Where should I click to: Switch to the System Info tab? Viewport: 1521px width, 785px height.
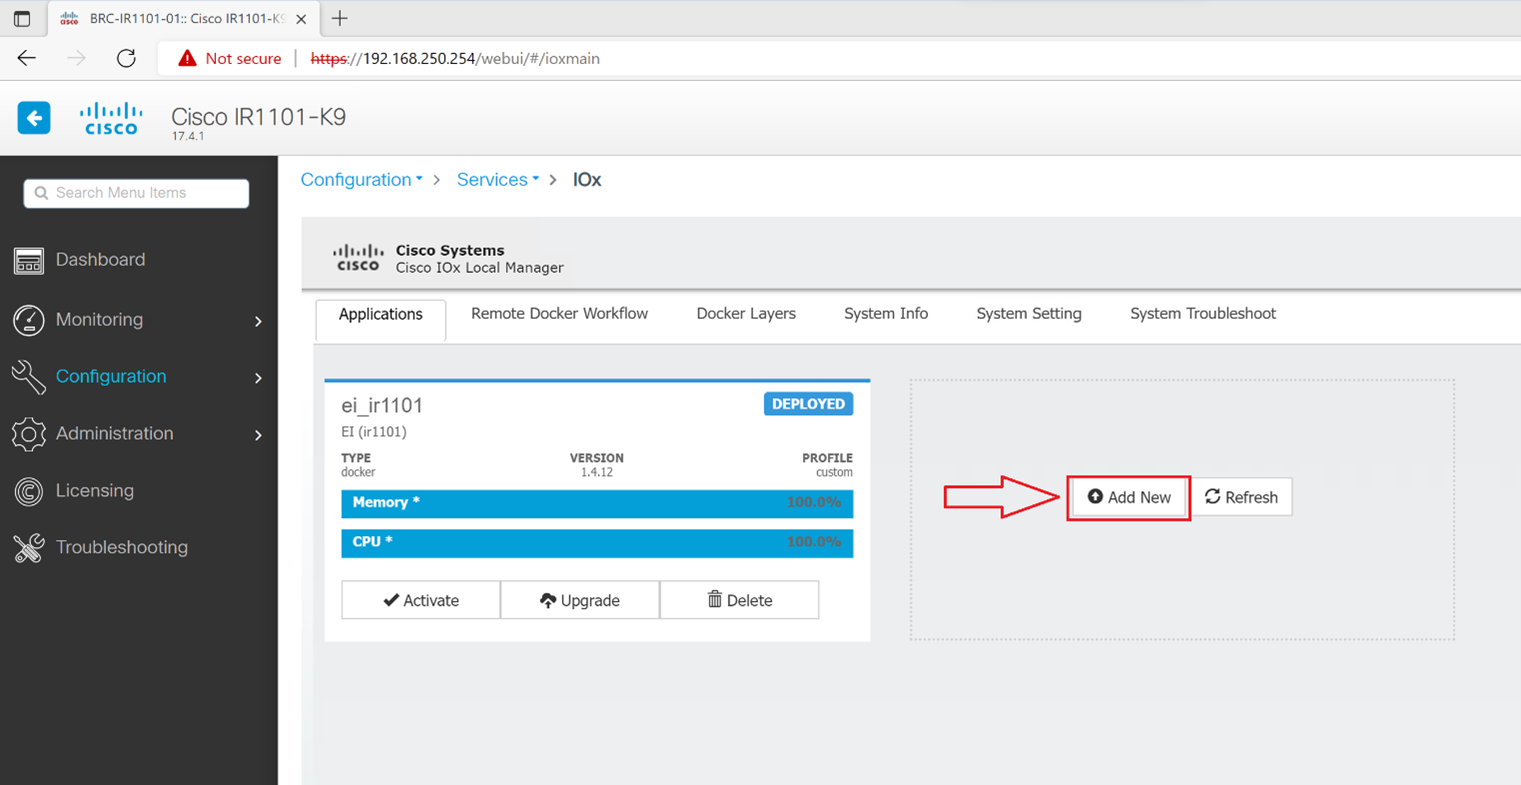886,314
